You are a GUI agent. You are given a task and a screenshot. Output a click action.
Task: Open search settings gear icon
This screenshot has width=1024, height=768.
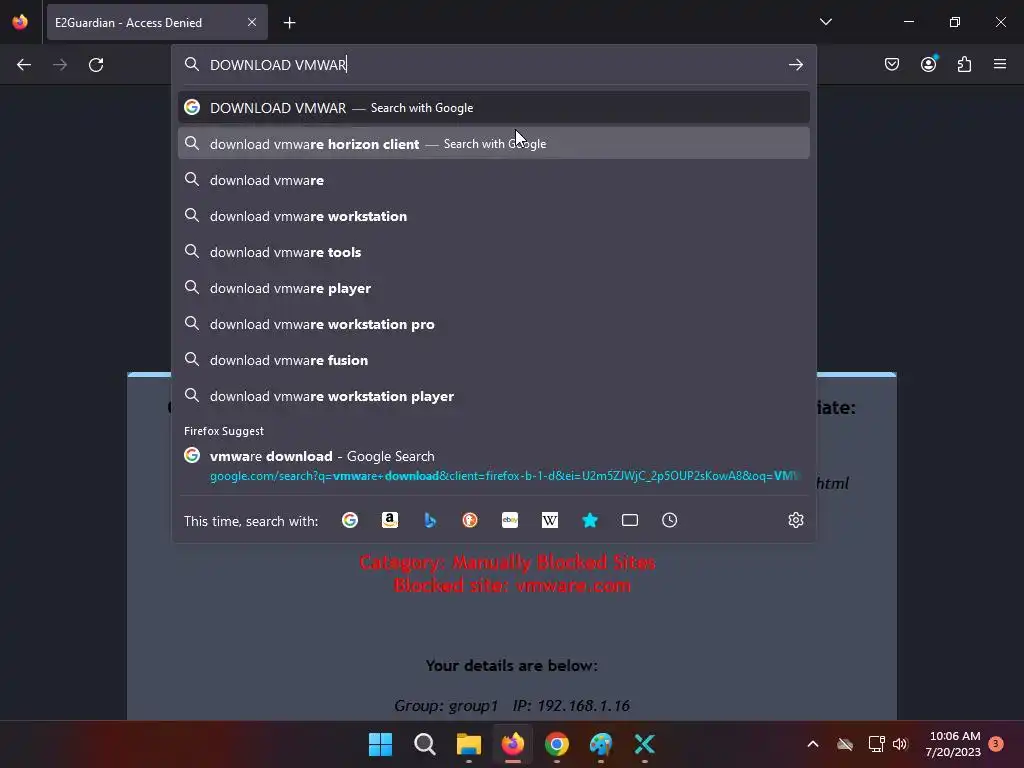pyautogui.click(x=795, y=520)
